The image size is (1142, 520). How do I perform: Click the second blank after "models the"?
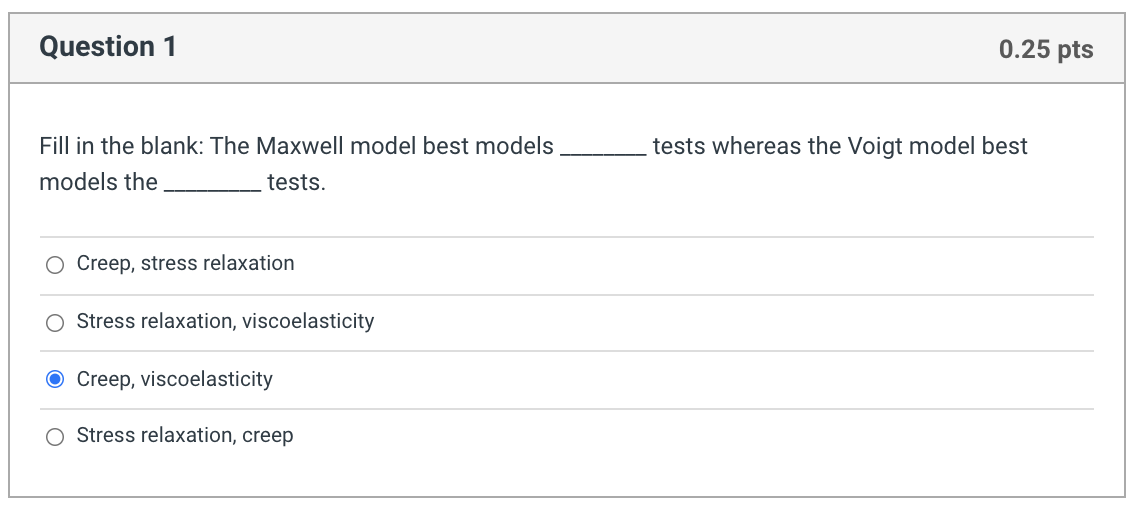click(x=212, y=186)
